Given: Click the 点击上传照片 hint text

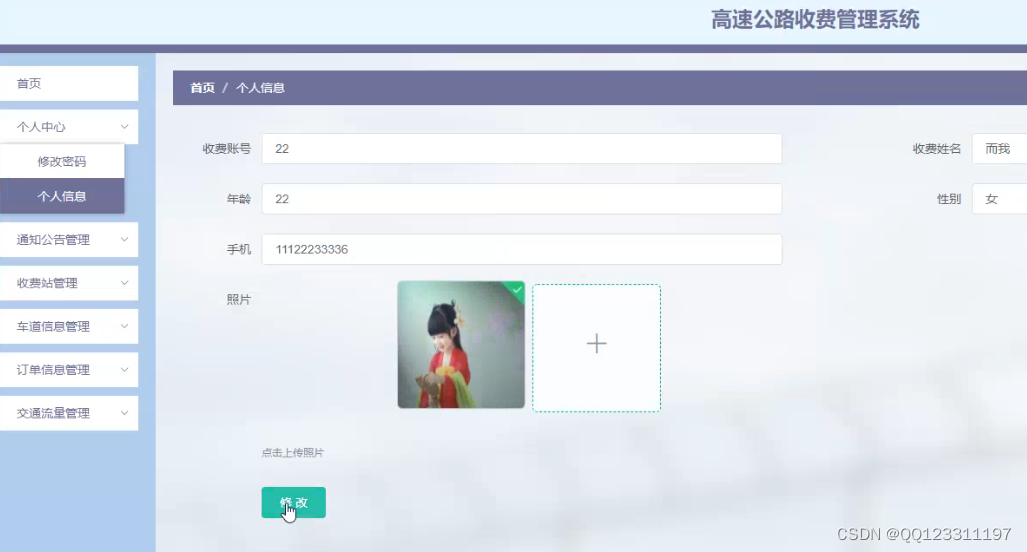Looking at the screenshot, I should coord(293,452).
